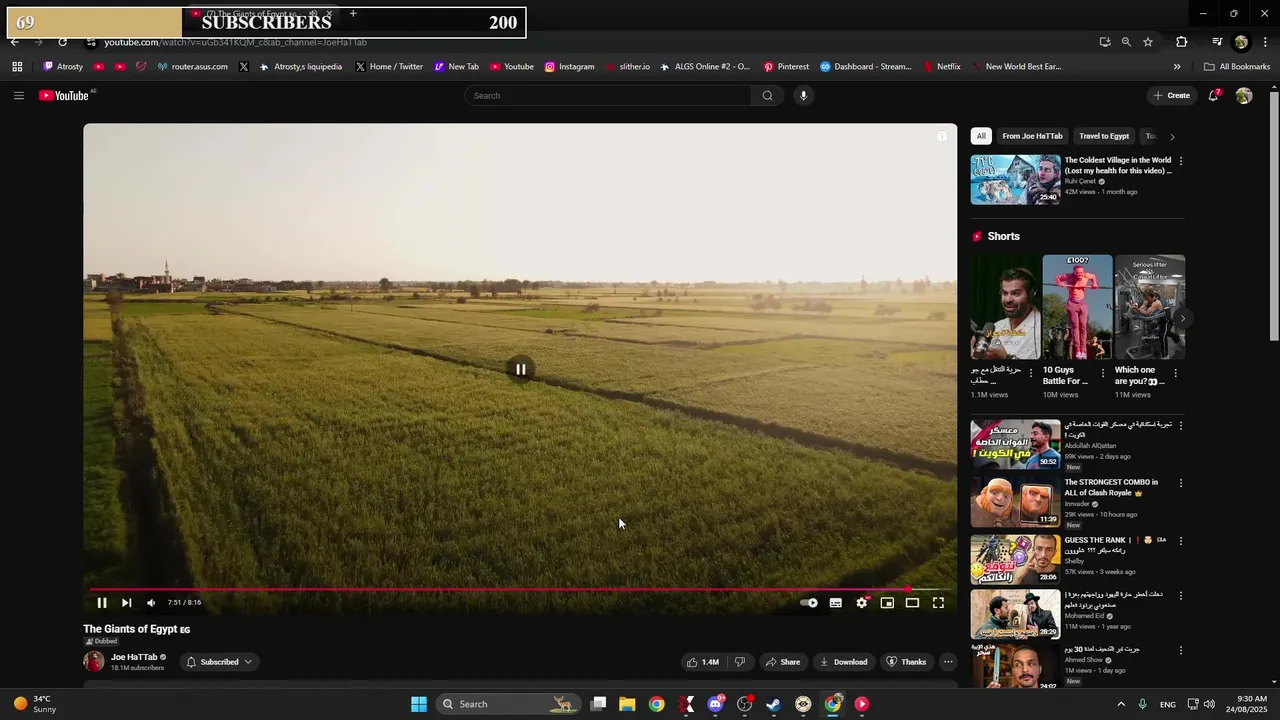This screenshot has height=720, width=1280.
Task: Open the Subscribed notification dropdown
Action: click(x=219, y=662)
